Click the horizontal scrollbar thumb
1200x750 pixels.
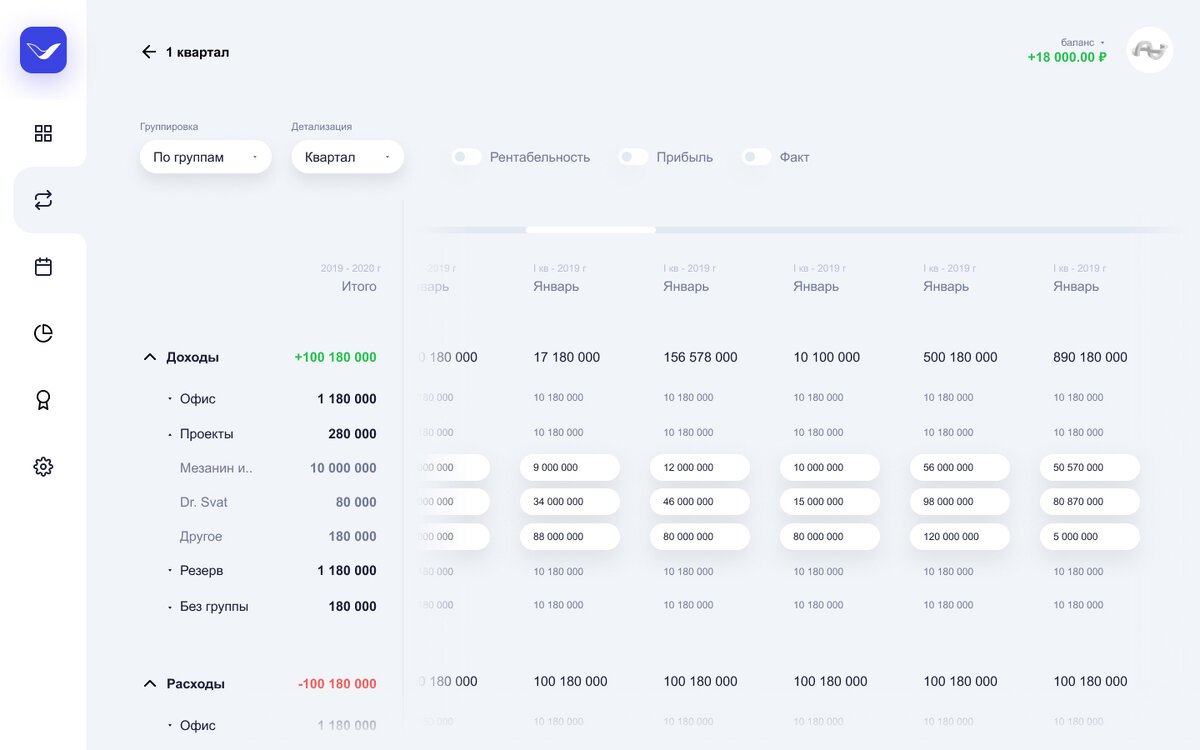(591, 230)
